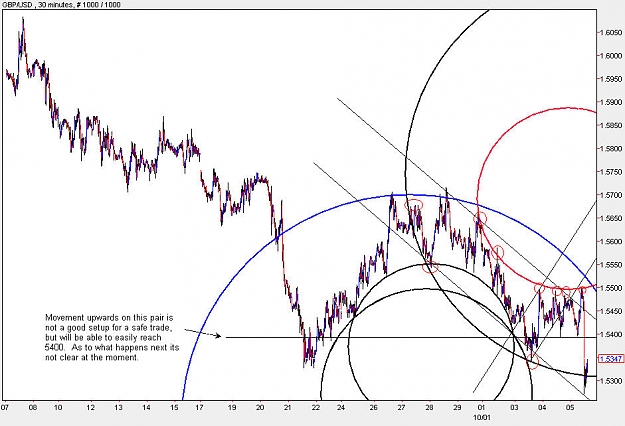Click the 1.5400 price axis label
625x426 pixels.
click(611, 334)
